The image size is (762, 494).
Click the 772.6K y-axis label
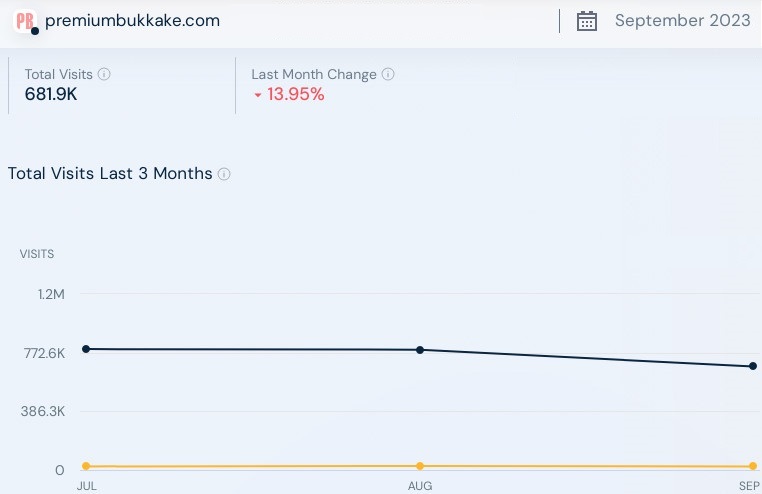point(44,353)
